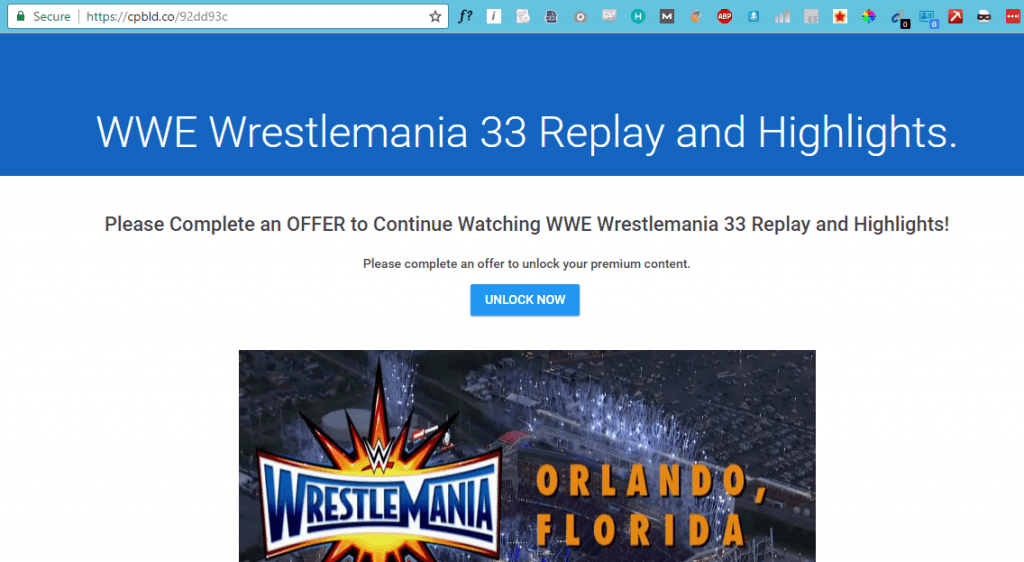Open the red pickaxe extension icon
This screenshot has width=1024, height=562.
[955, 16]
